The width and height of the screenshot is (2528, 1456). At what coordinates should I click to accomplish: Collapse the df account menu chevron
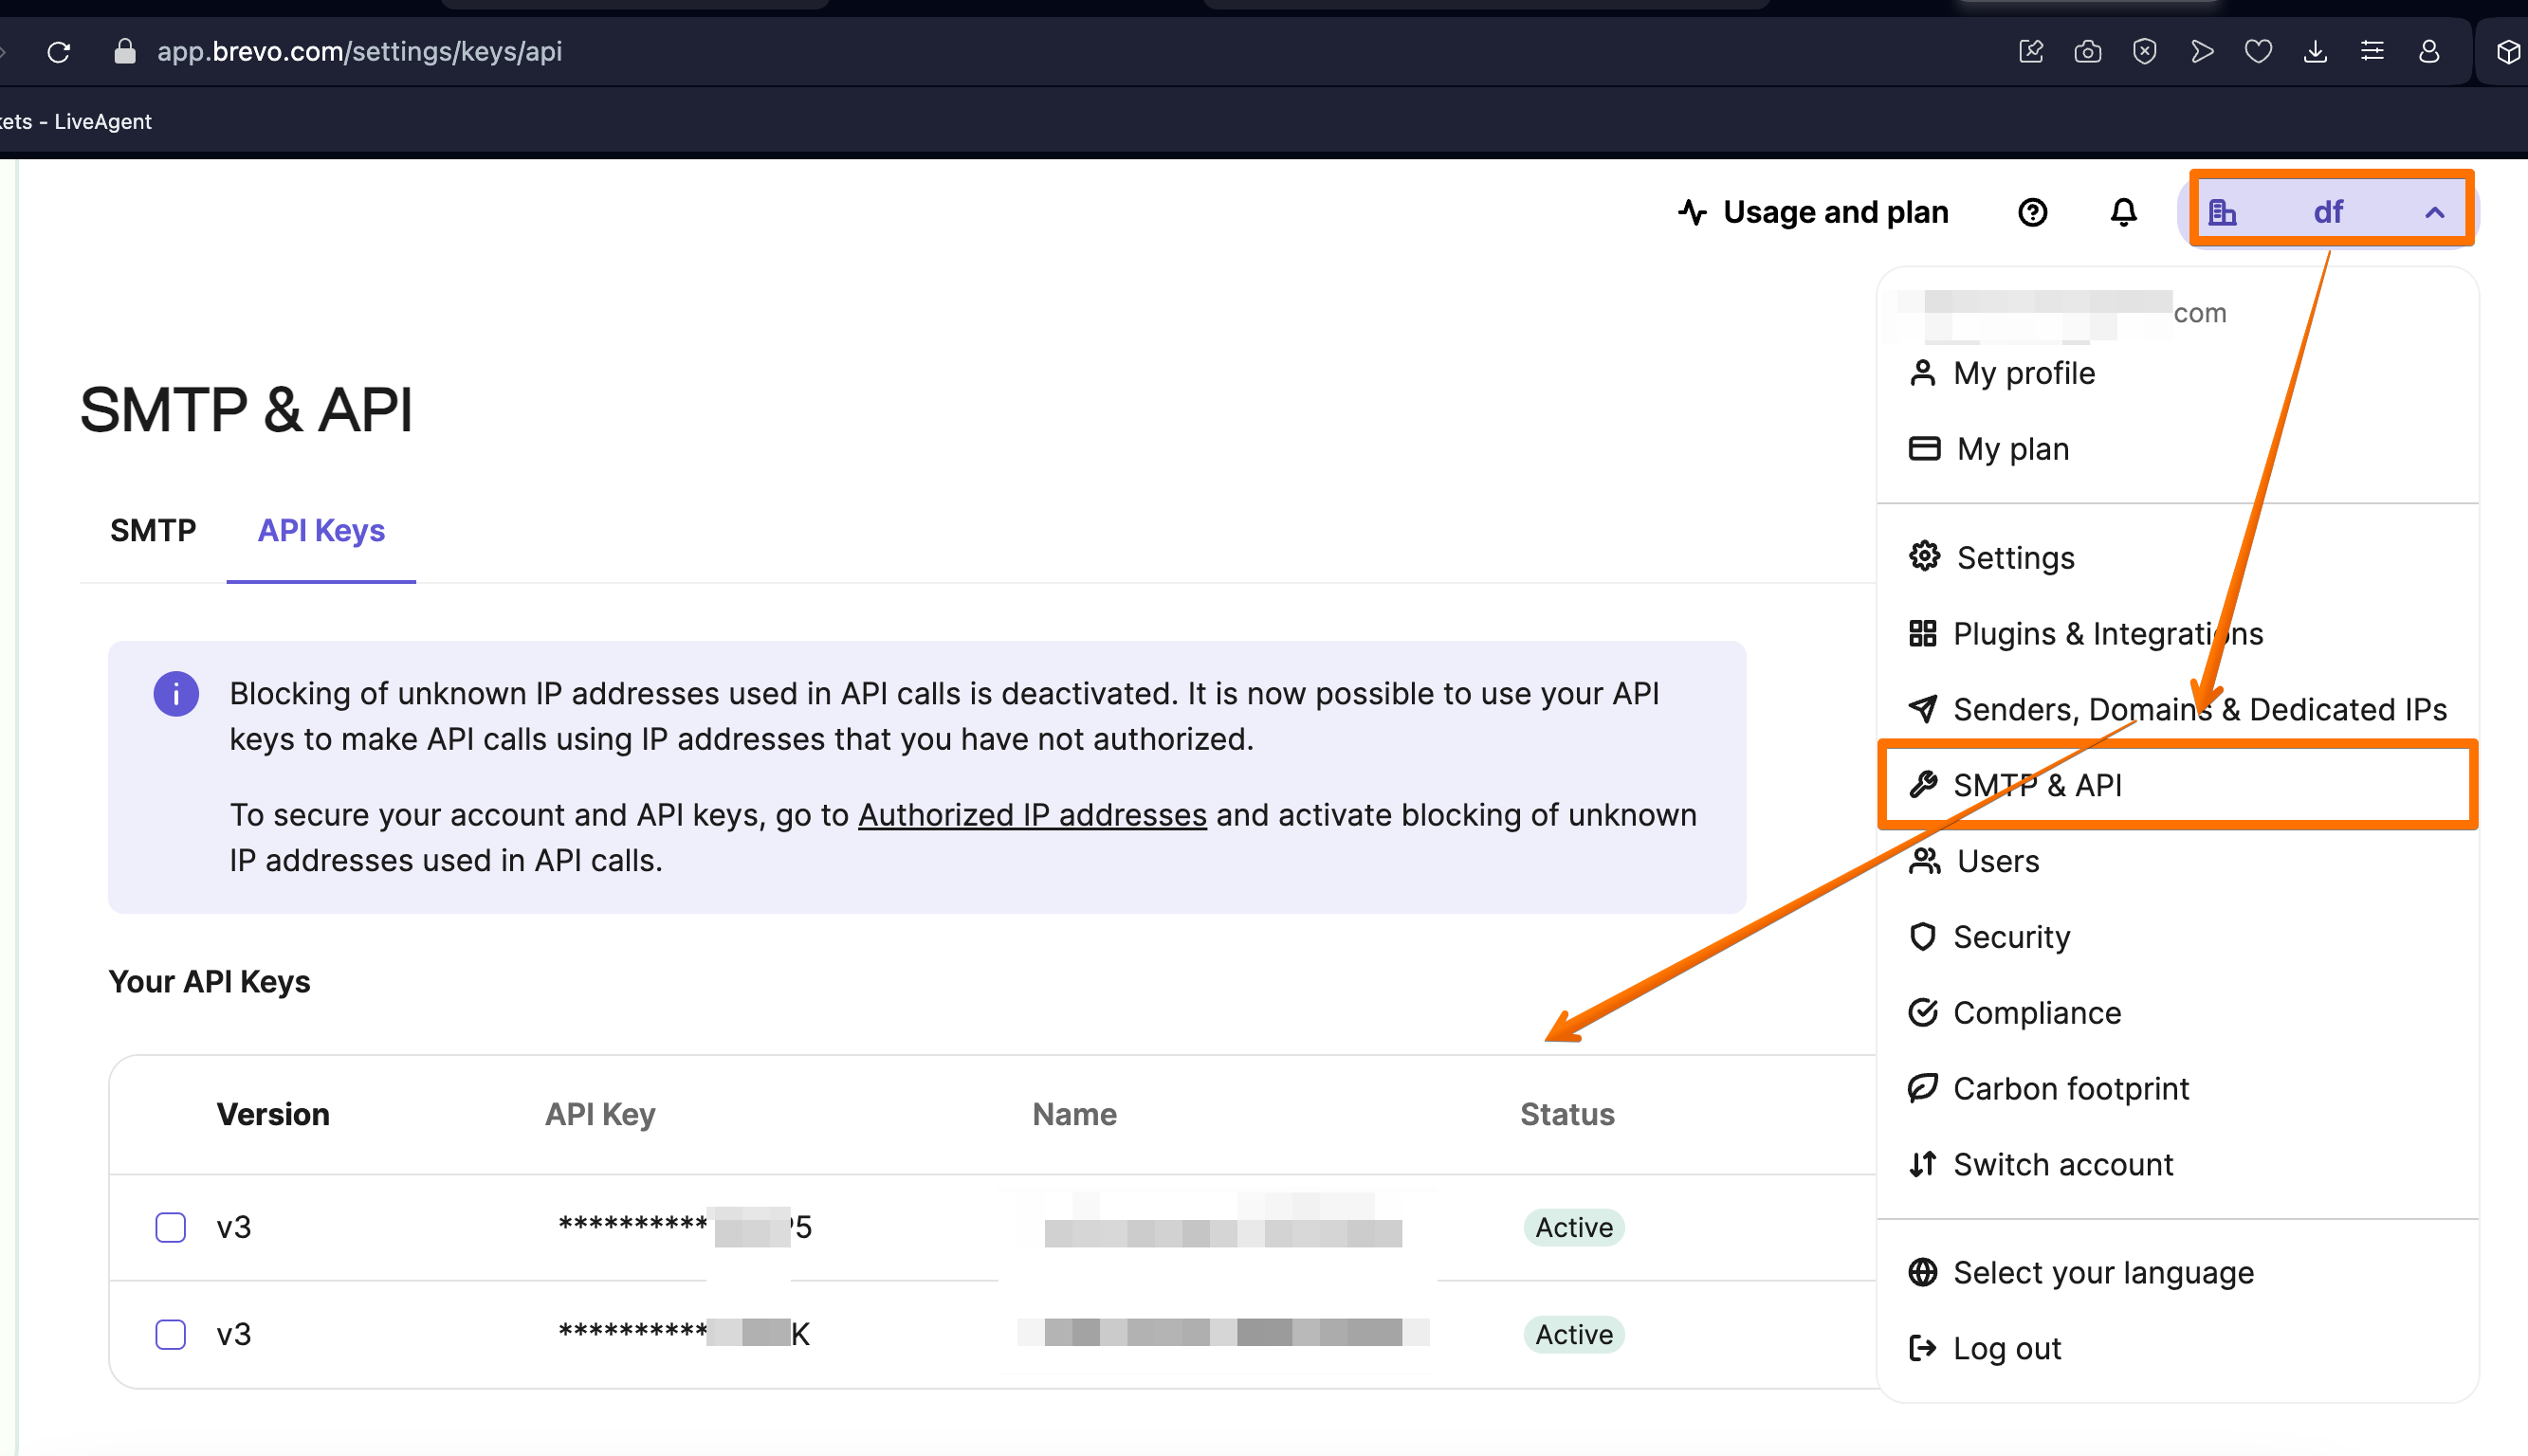(2435, 211)
